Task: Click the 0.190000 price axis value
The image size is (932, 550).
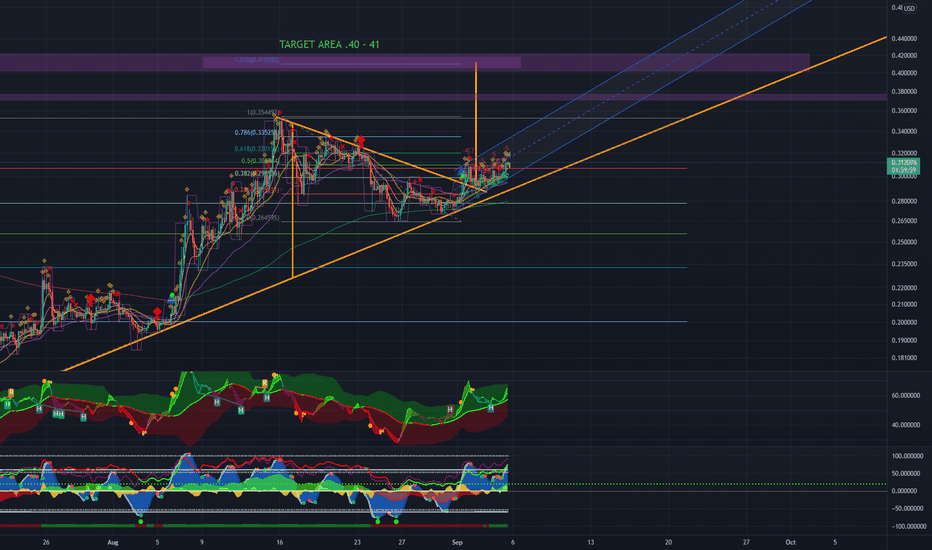Action: (904, 341)
